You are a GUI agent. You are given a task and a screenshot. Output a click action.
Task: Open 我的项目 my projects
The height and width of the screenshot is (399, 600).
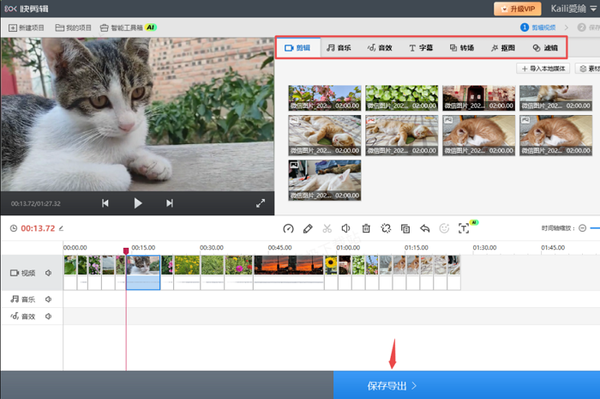point(73,28)
